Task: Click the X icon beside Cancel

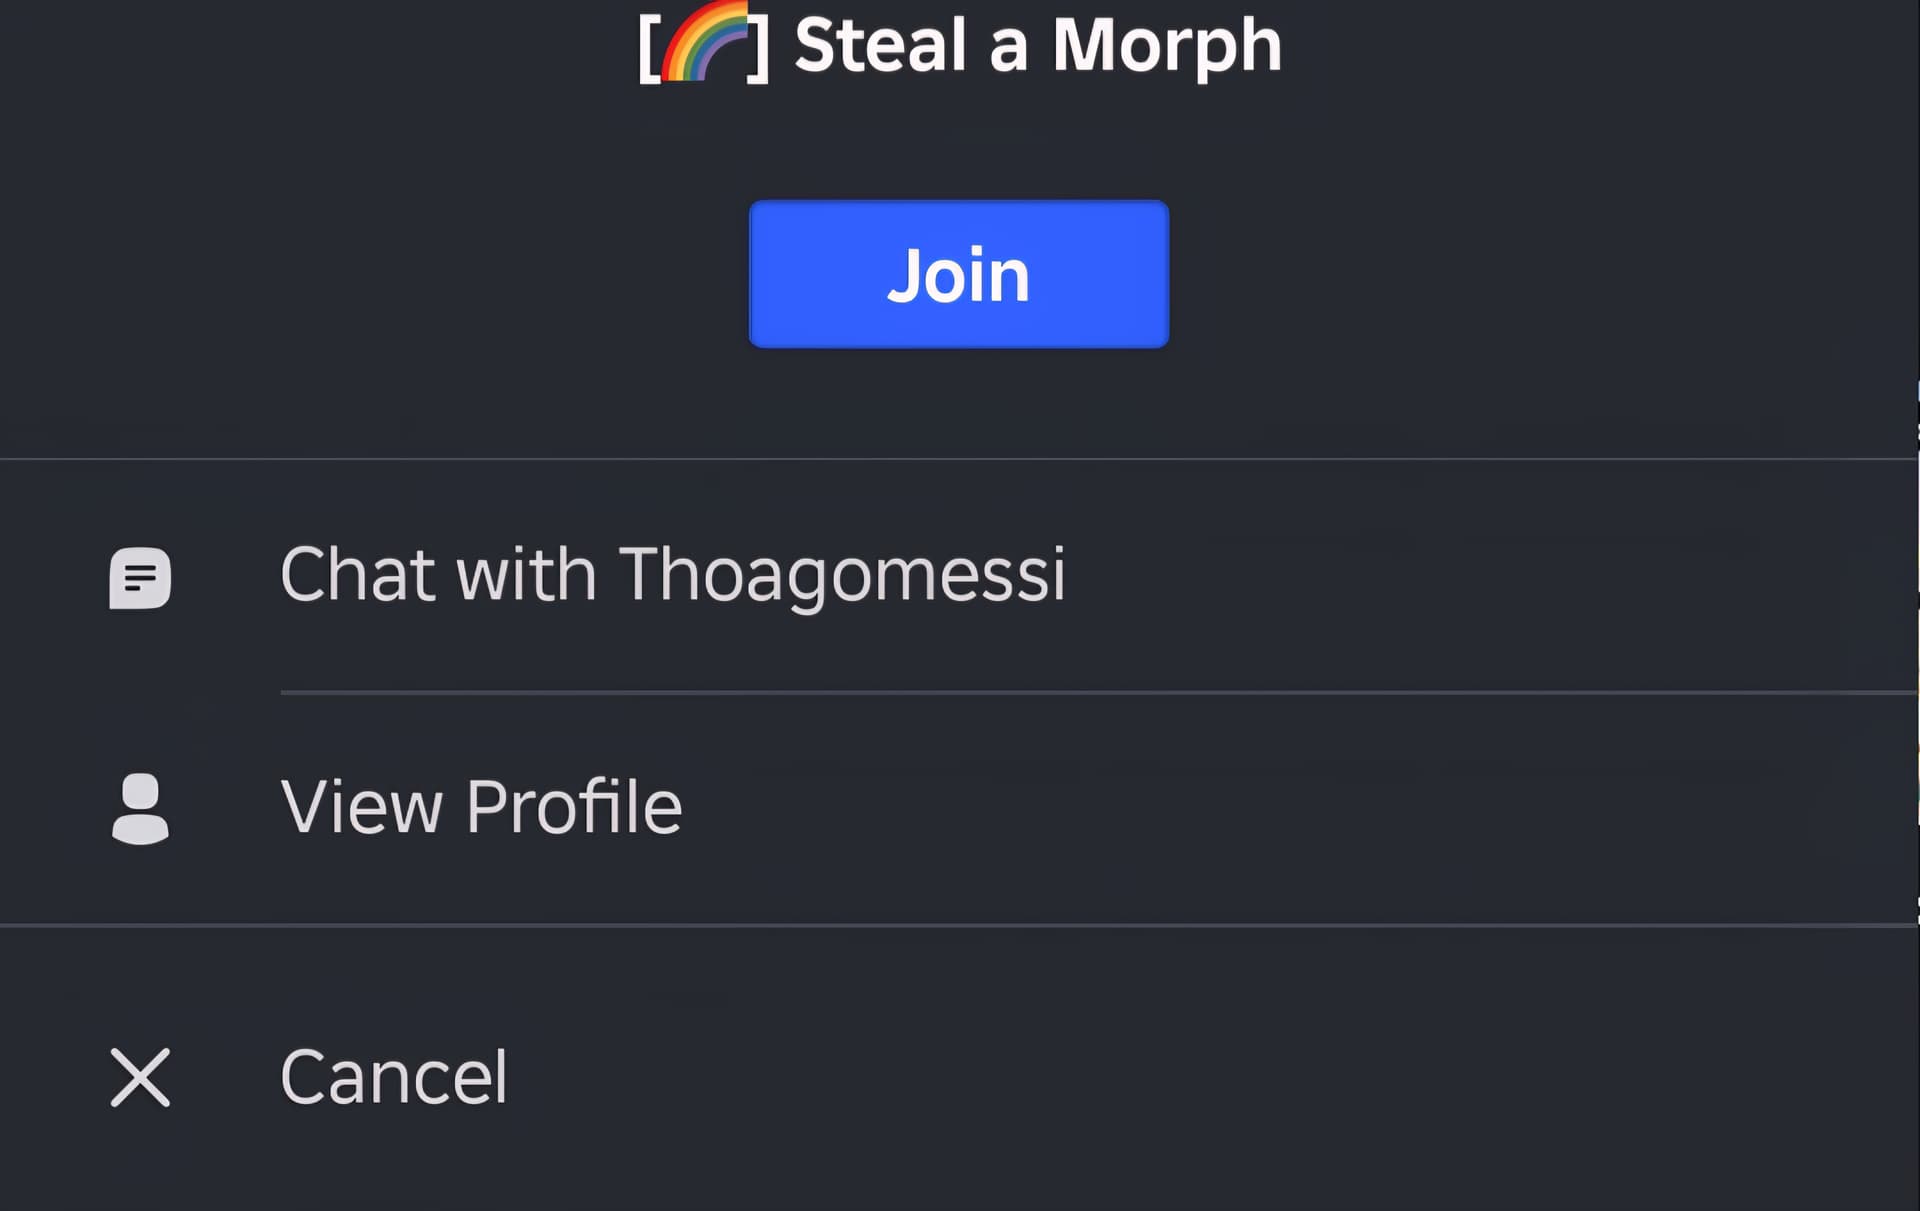Action: coord(140,1077)
